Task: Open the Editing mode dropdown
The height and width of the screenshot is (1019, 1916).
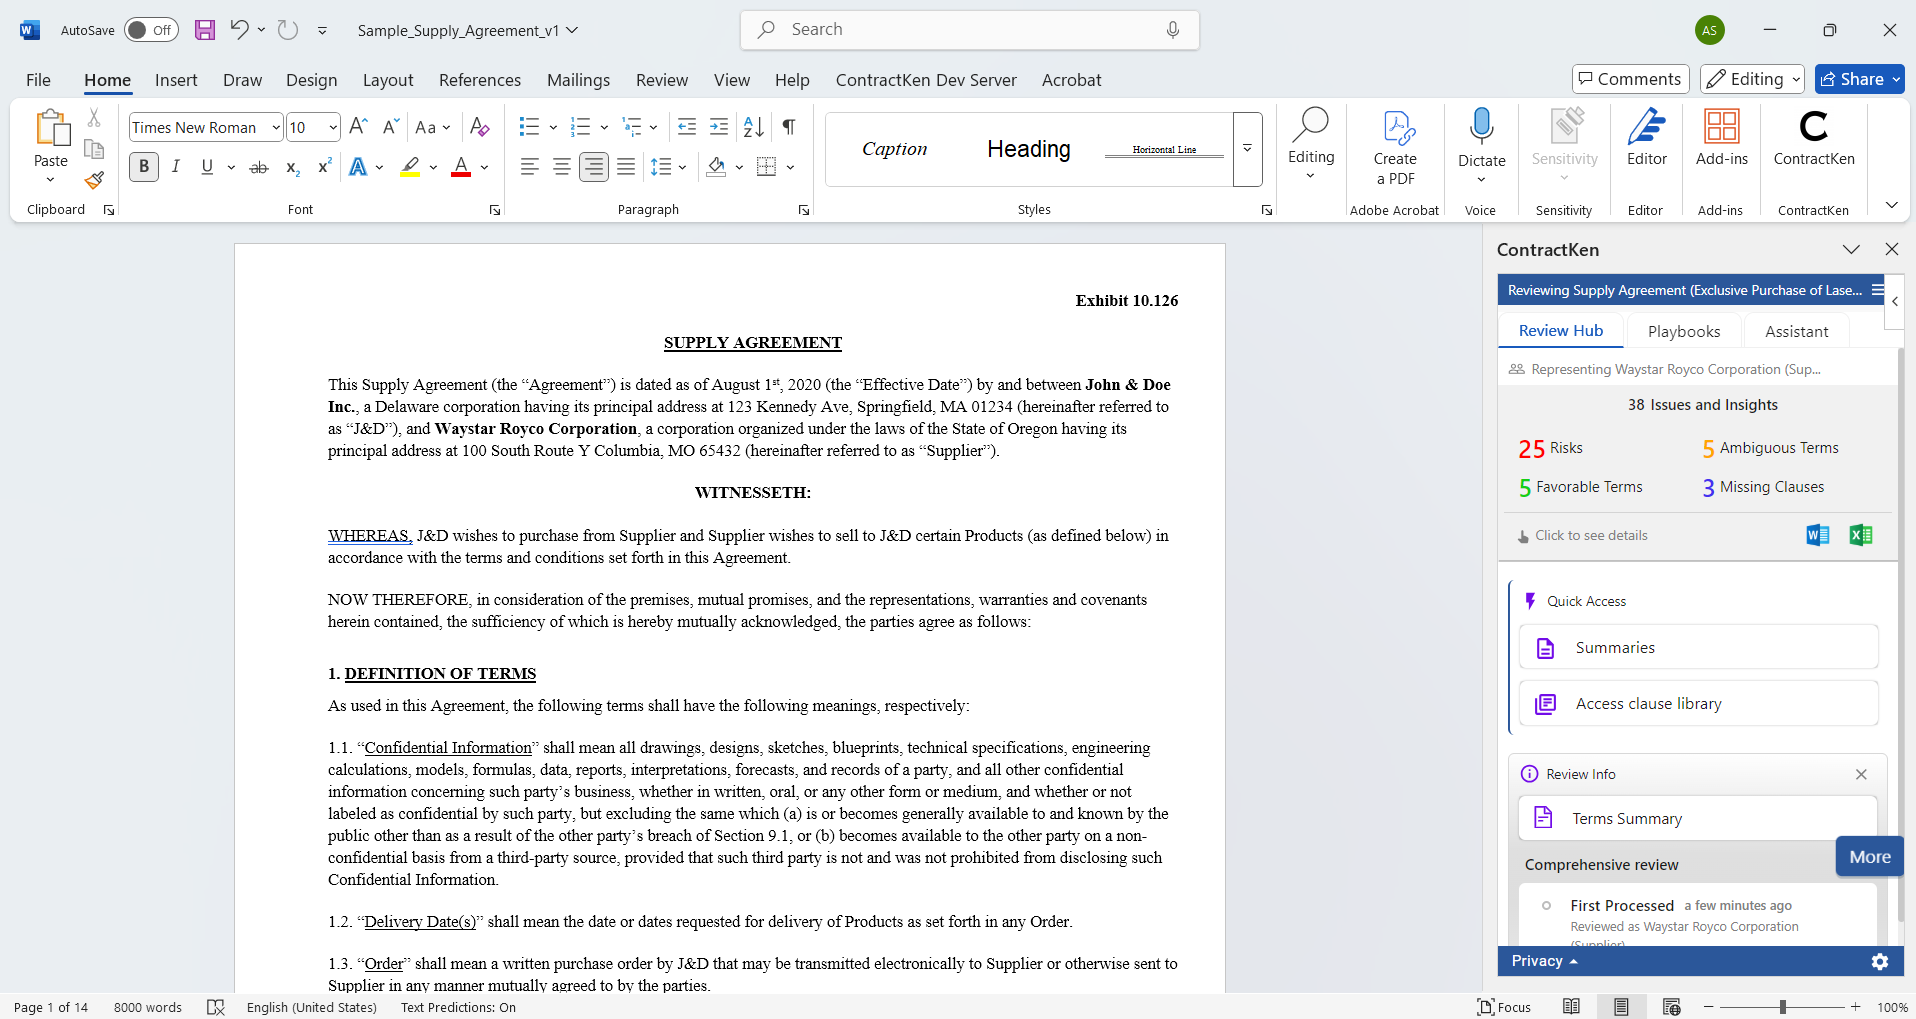Action: tap(1753, 79)
